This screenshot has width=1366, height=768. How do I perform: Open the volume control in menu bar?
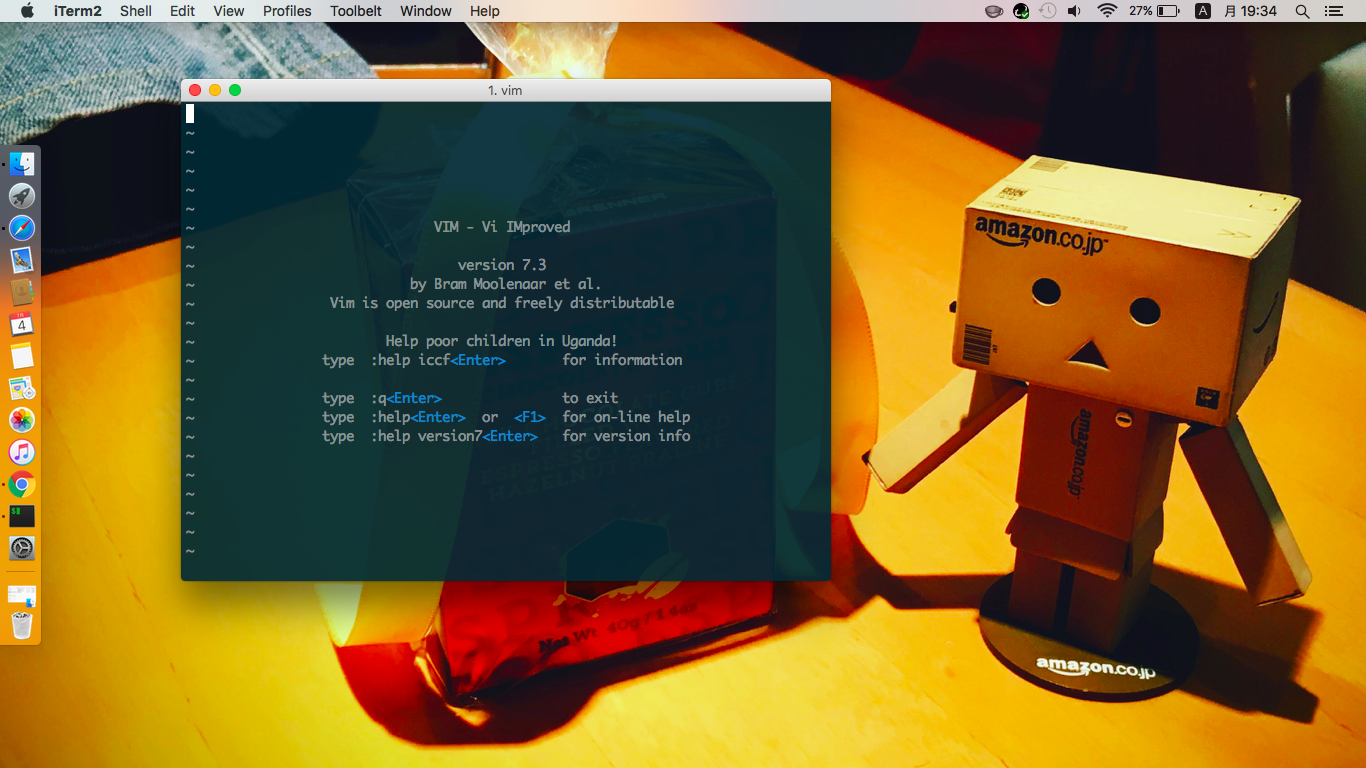point(1075,11)
